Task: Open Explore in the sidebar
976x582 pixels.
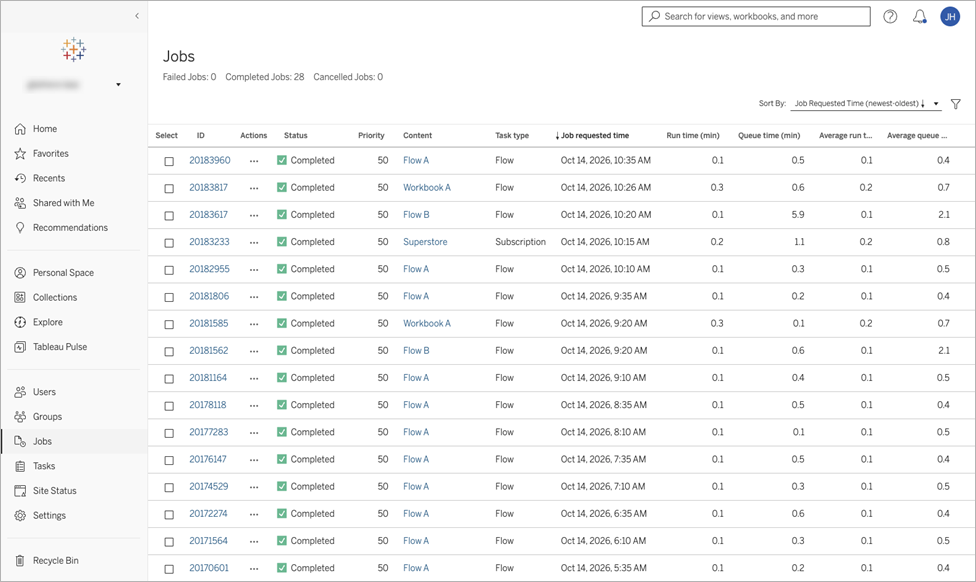Action: click(x=47, y=322)
